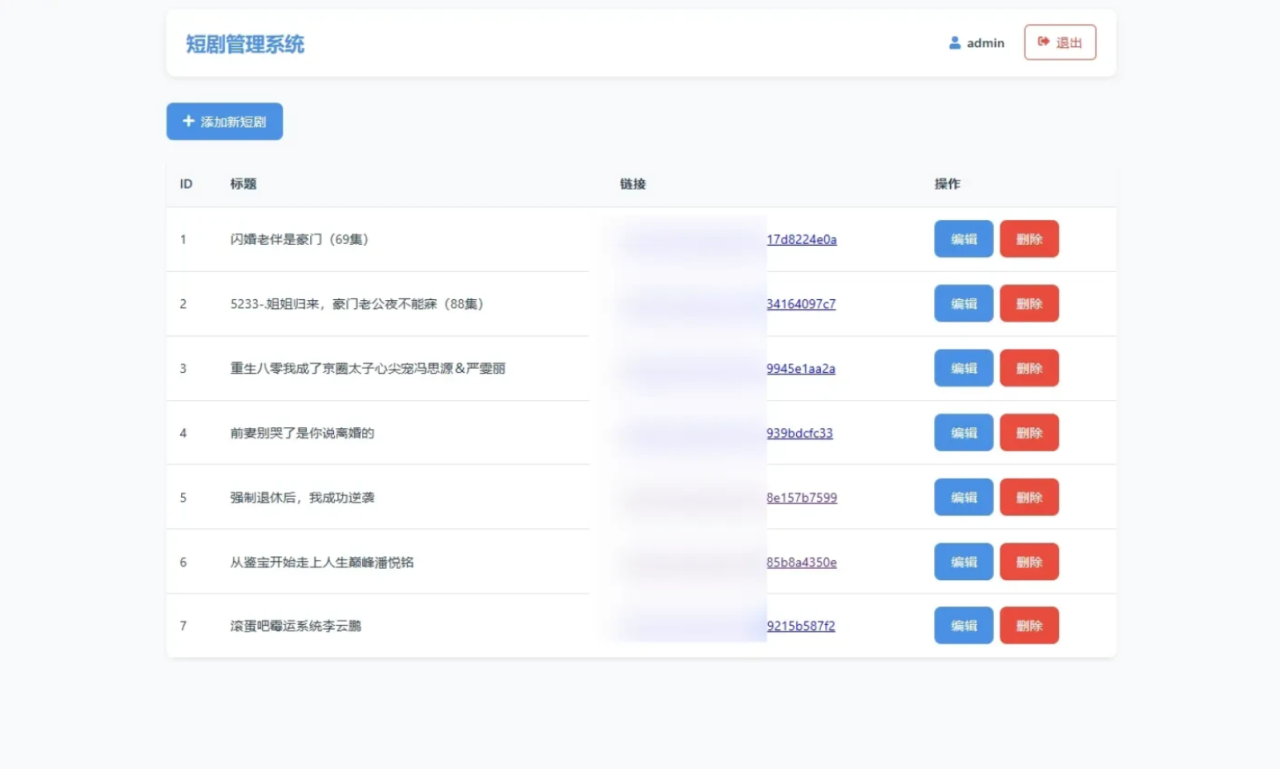
Task: Click the 链接 column header
Action: 633,184
